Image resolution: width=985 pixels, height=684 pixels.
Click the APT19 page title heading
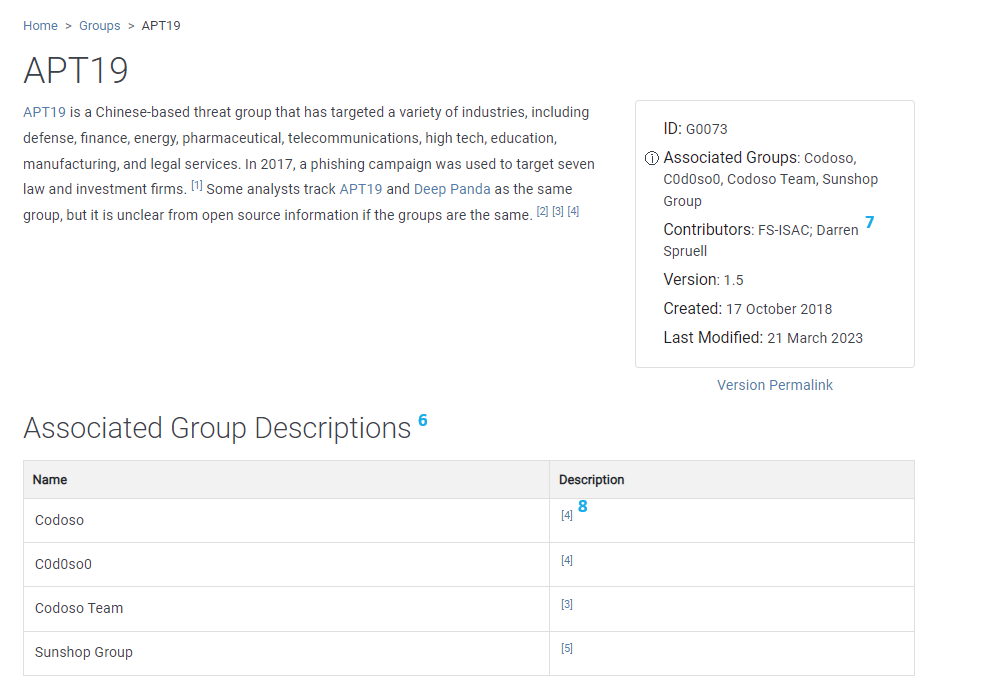pos(76,70)
